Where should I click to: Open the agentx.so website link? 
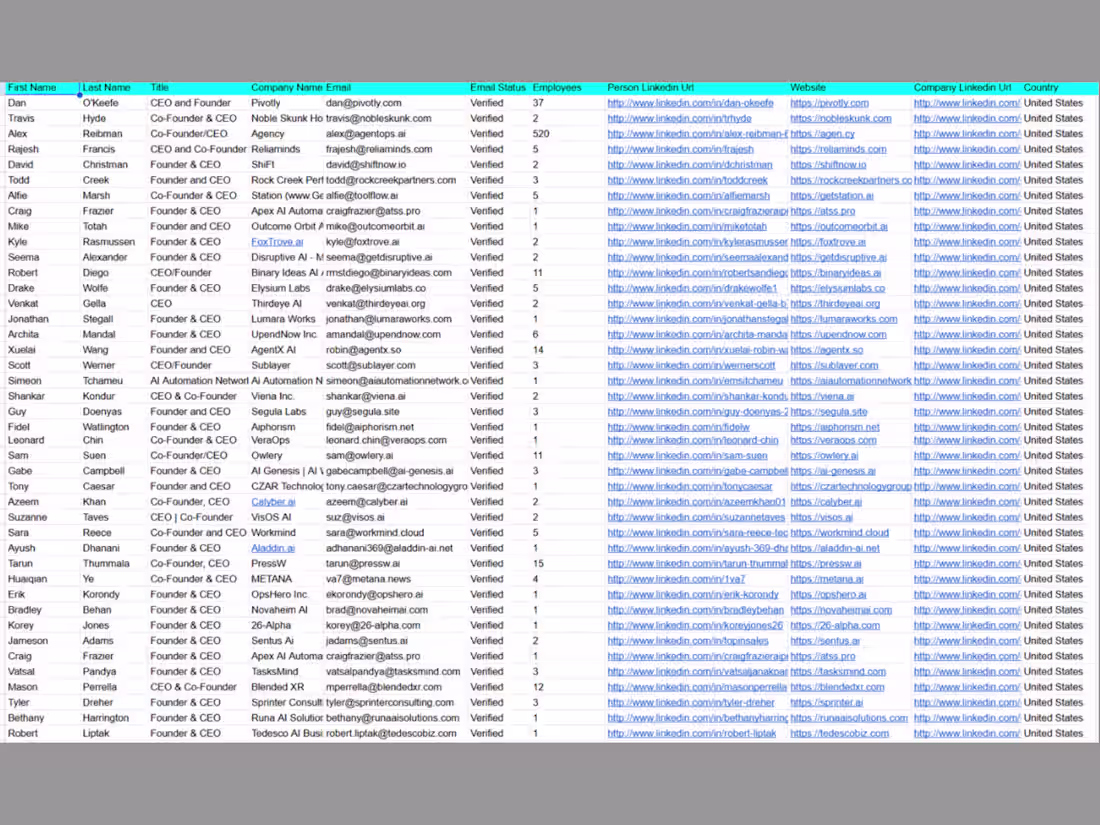coord(826,350)
